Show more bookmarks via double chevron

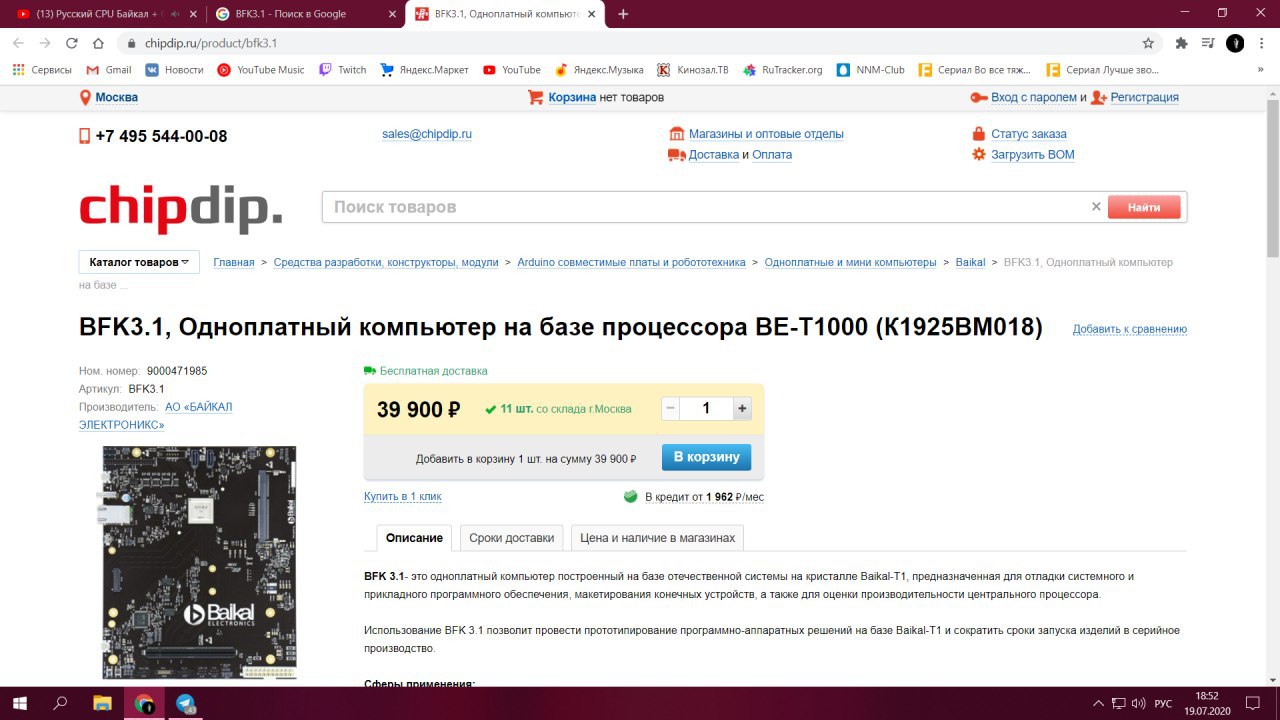[x=1262, y=70]
